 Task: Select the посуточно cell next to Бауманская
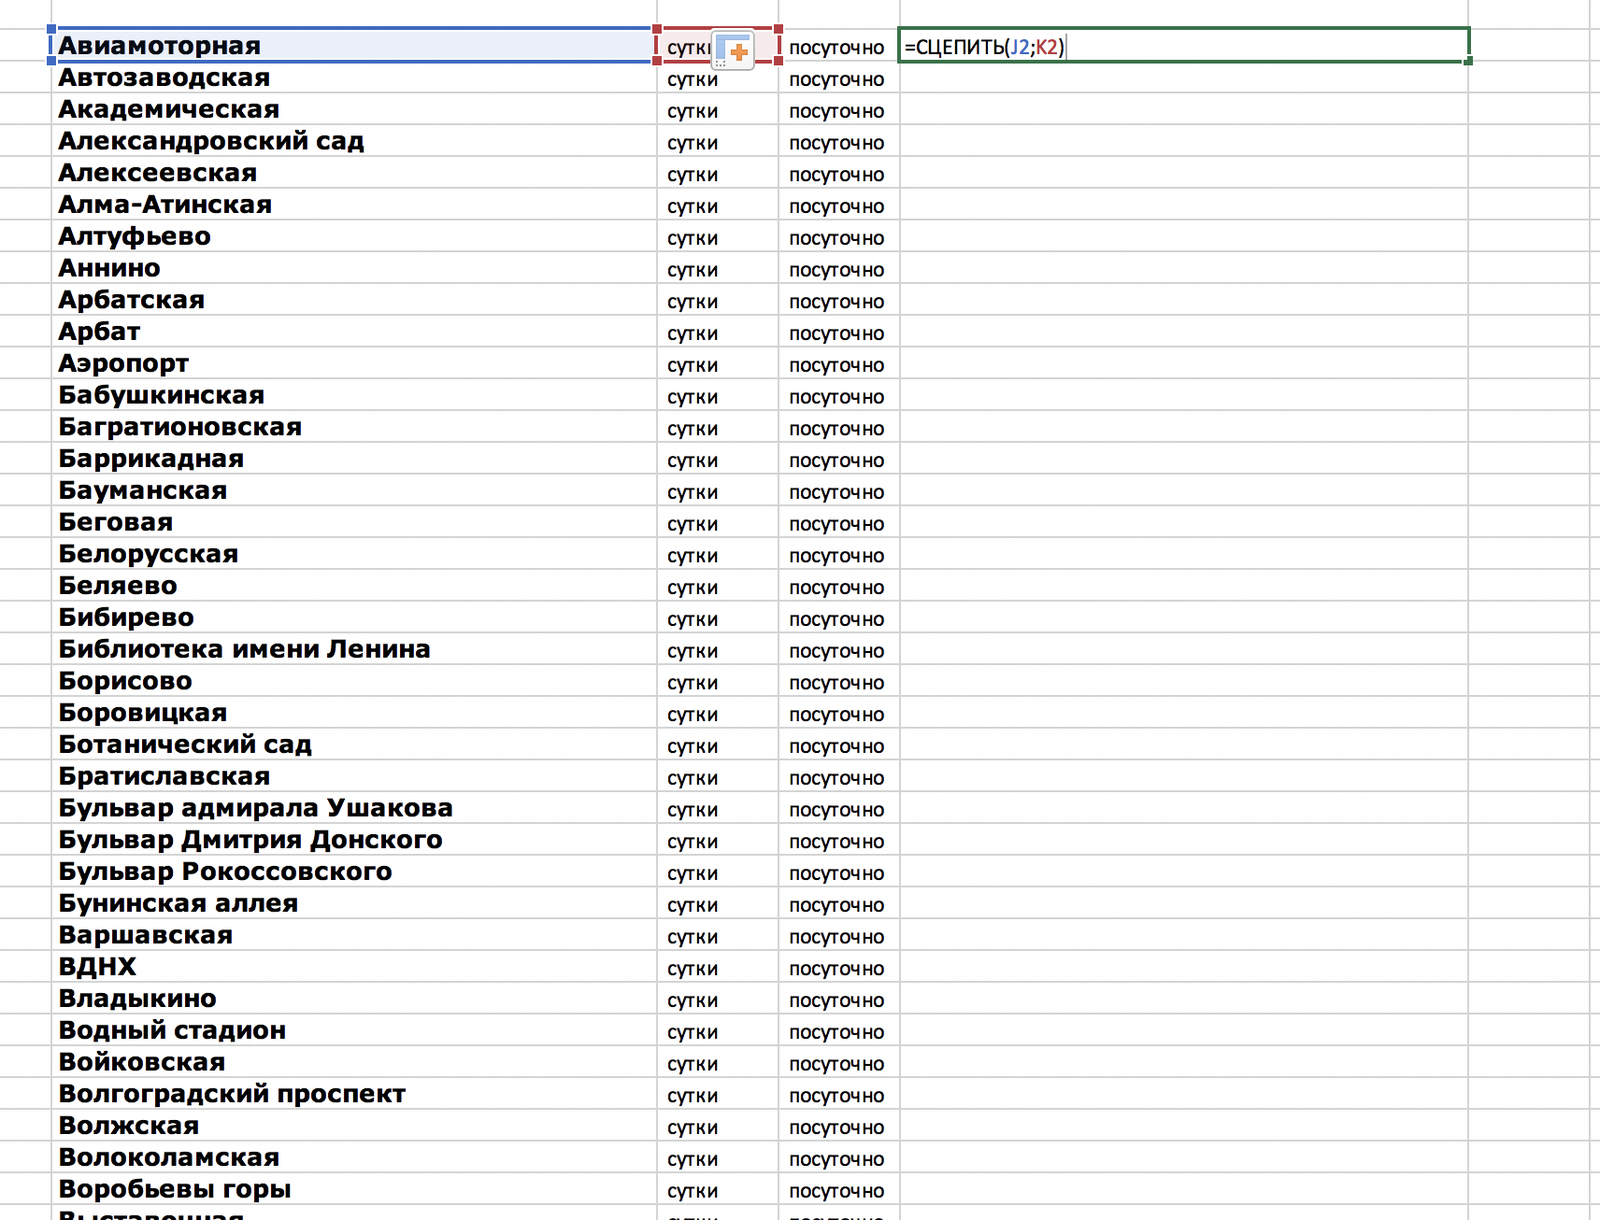point(837,492)
